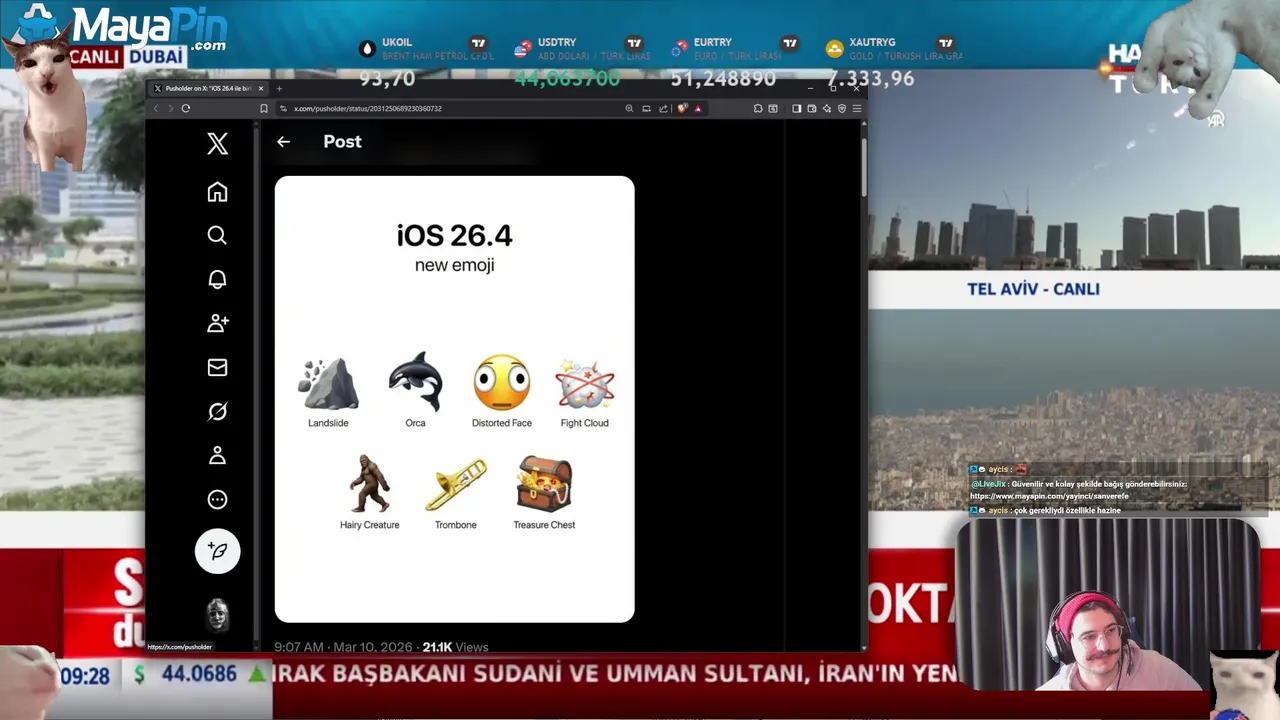
Task: Click the Hairy Creature emoji
Action: (370, 484)
